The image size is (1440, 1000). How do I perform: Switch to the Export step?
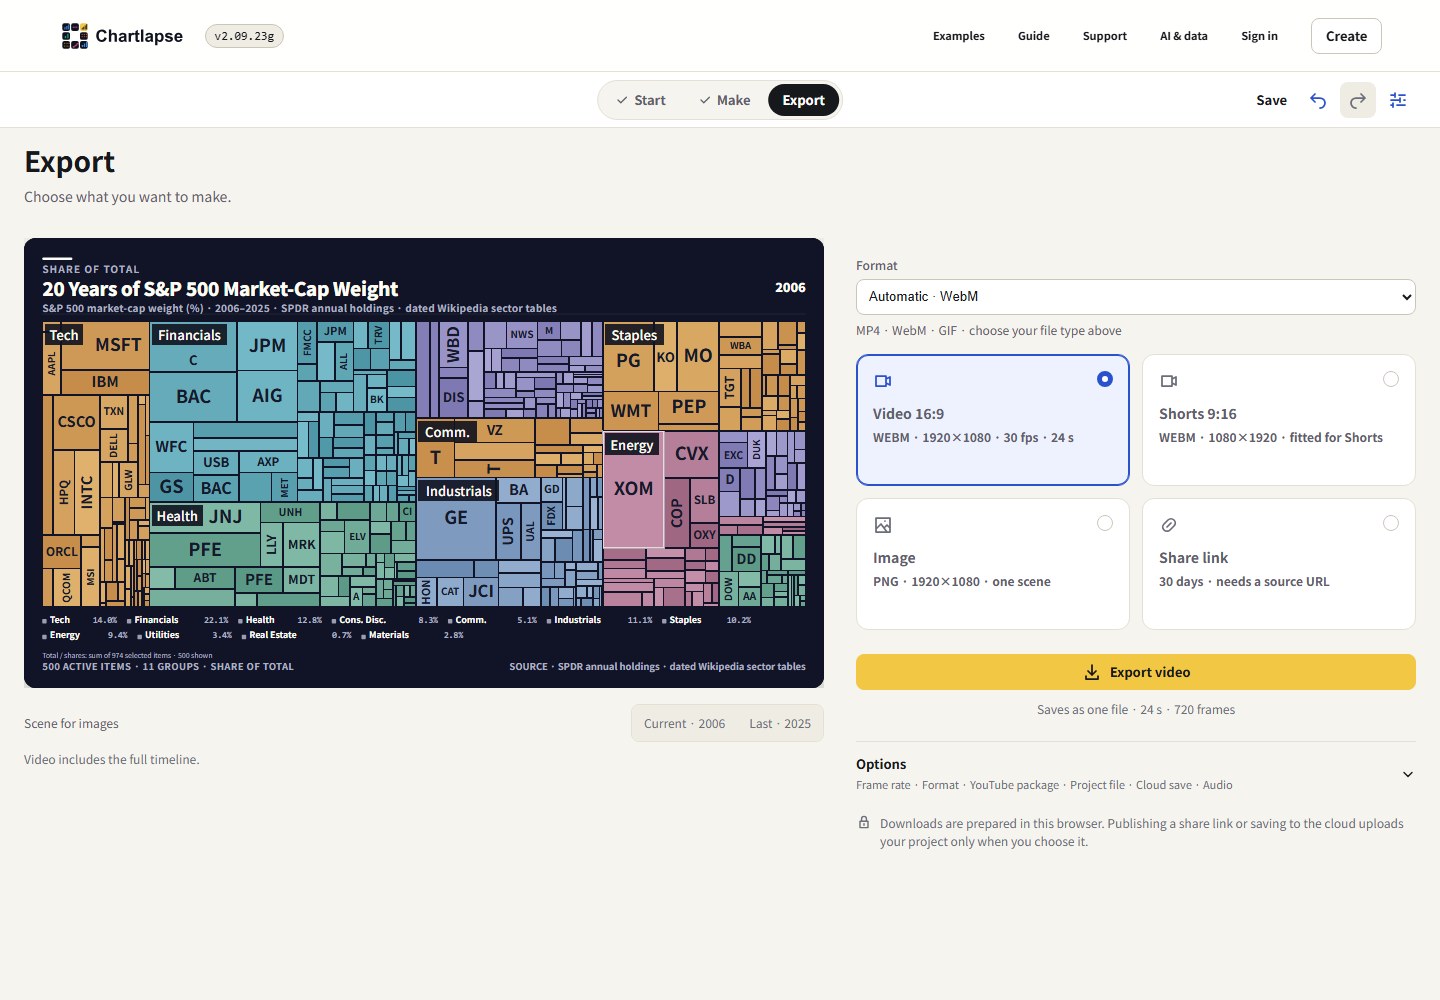click(x=803, y=100)
